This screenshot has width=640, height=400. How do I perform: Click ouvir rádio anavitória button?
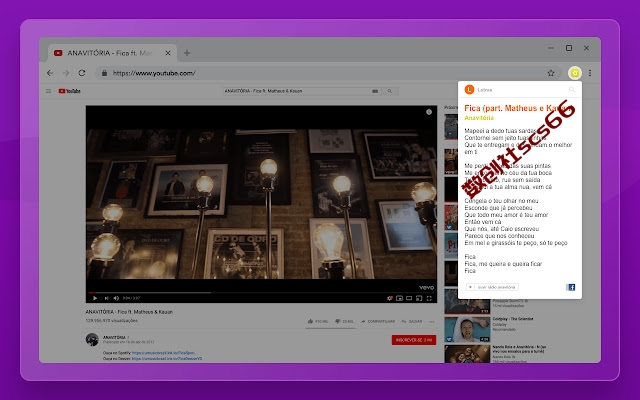tap(492, 287)
